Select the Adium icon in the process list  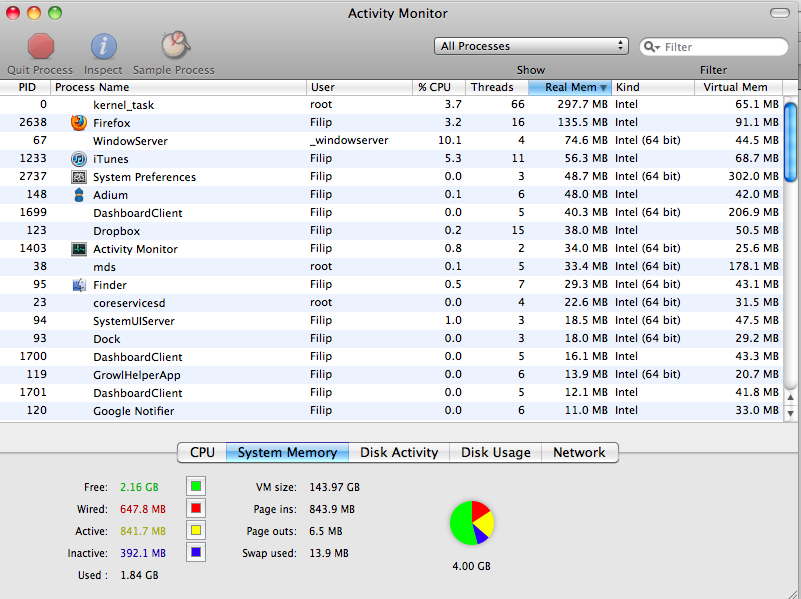point(79,195)
